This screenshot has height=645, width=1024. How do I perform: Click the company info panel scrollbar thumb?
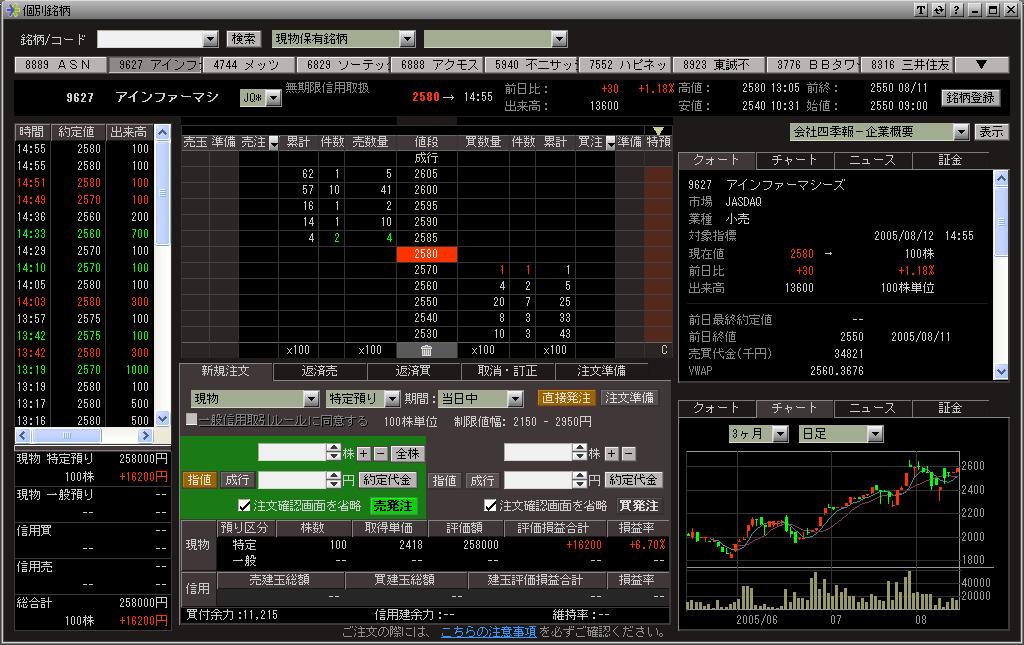click(x=1001, y=222)
